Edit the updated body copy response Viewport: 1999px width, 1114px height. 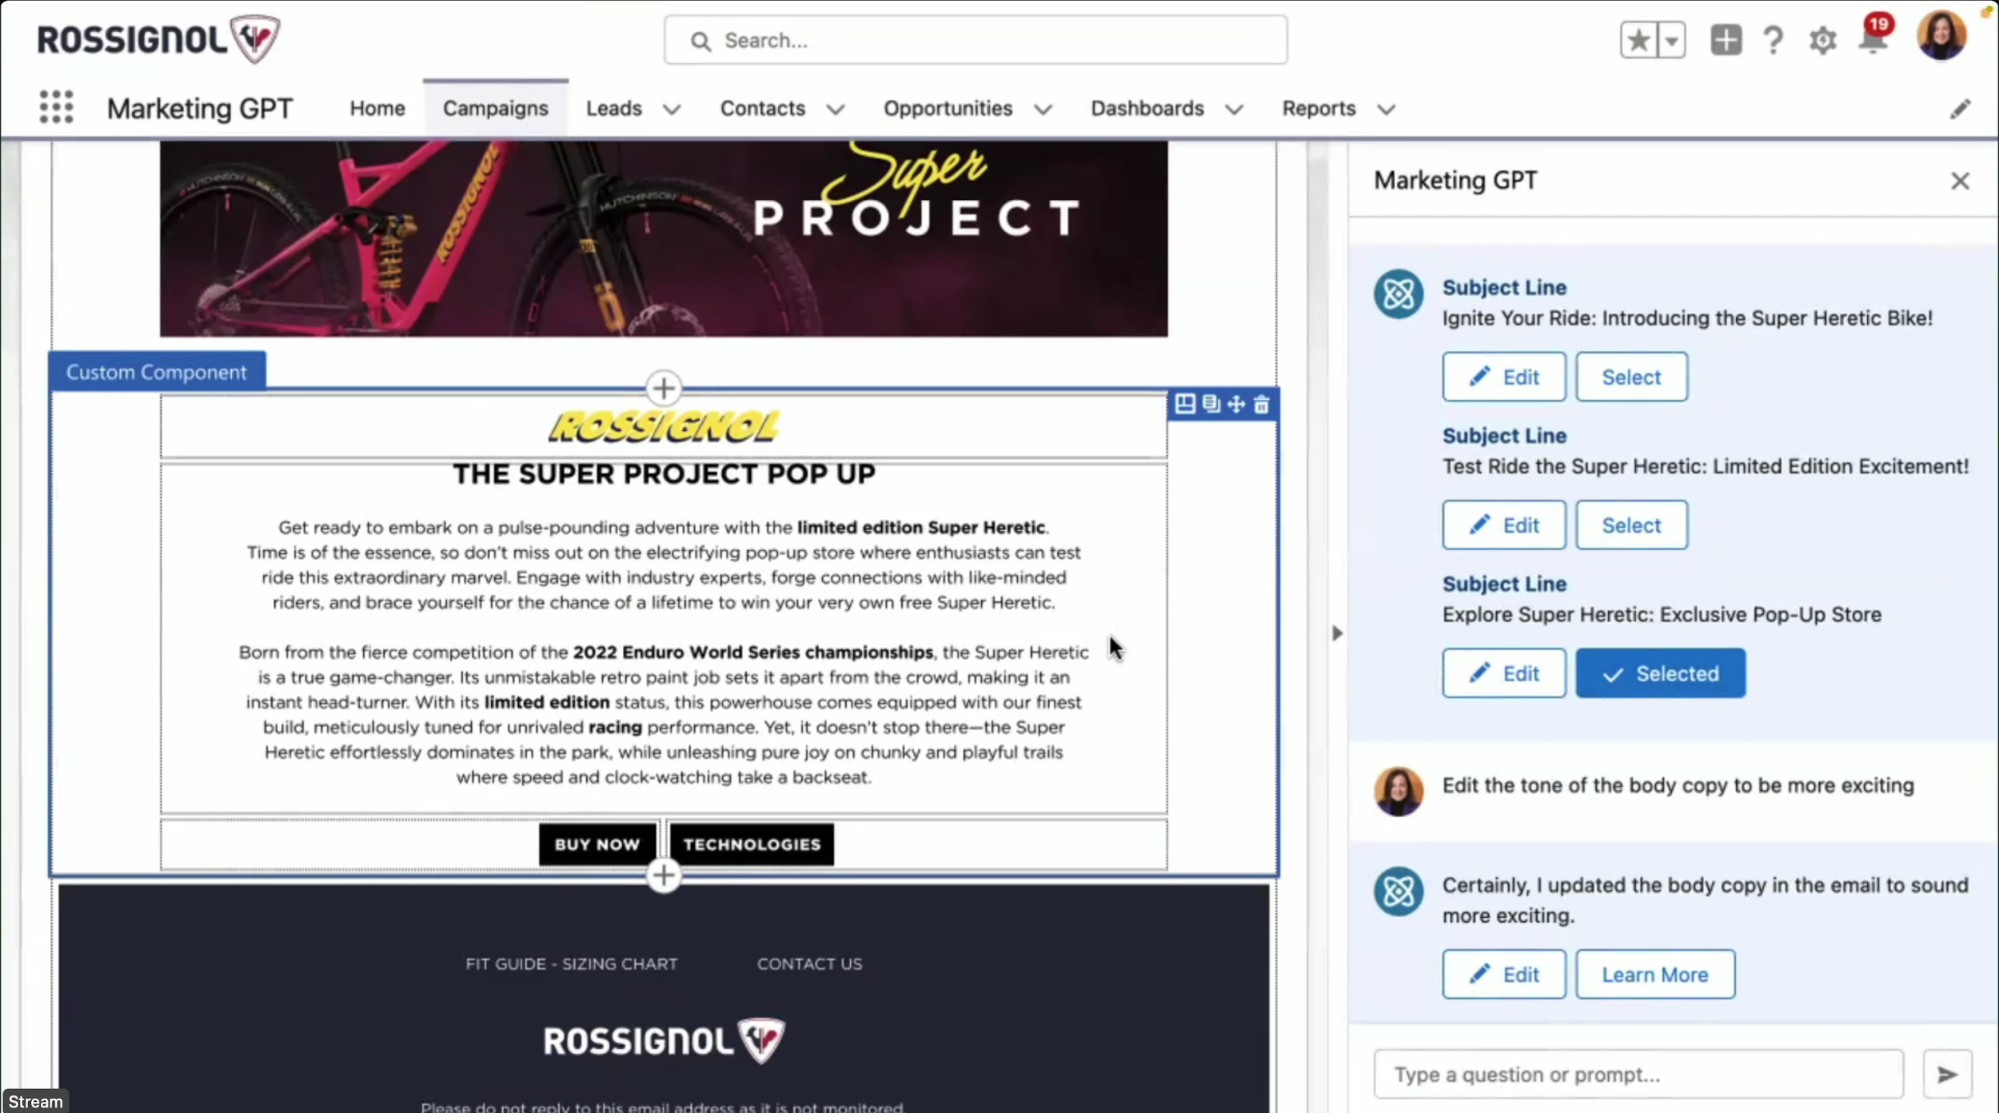(x=1503, y=974)
